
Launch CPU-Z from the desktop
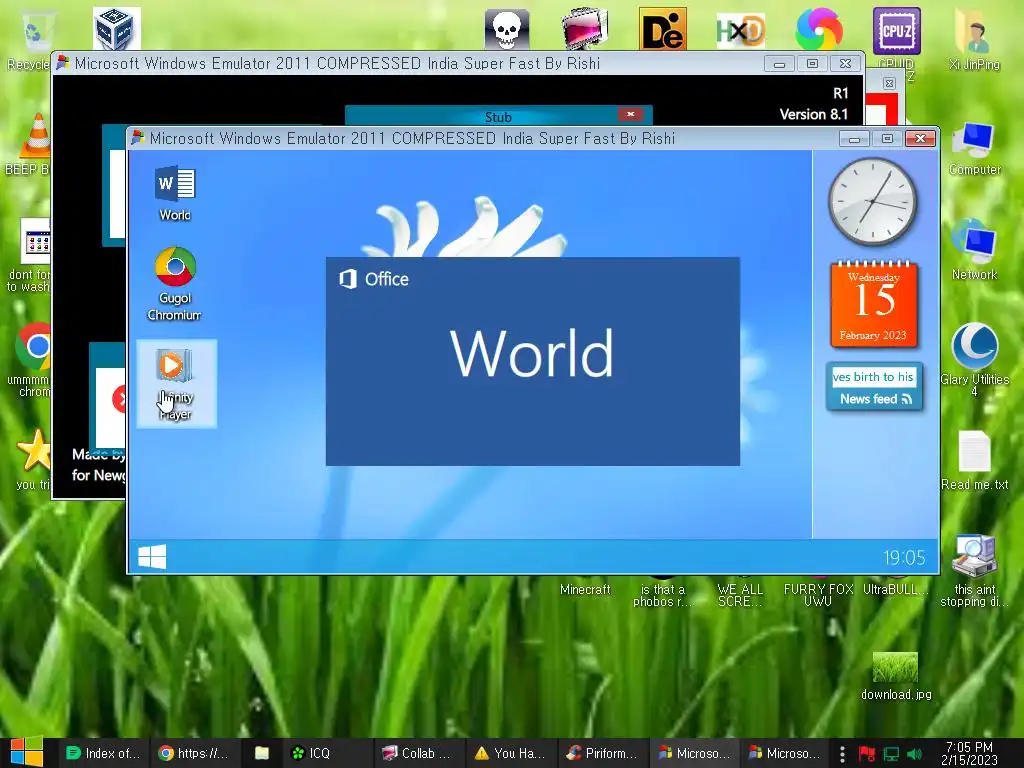click(x=897, y=31)
